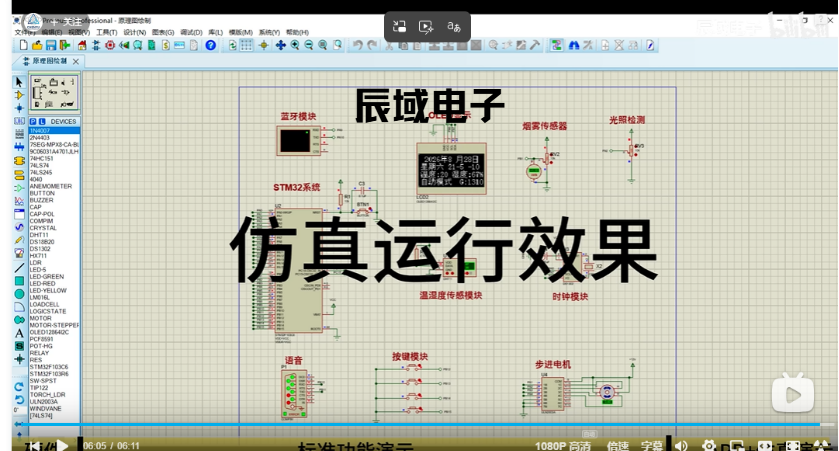Click the L library button in DEVICES header
The height and width of the screenshot is (451, 839).
[x=42, y=121]
